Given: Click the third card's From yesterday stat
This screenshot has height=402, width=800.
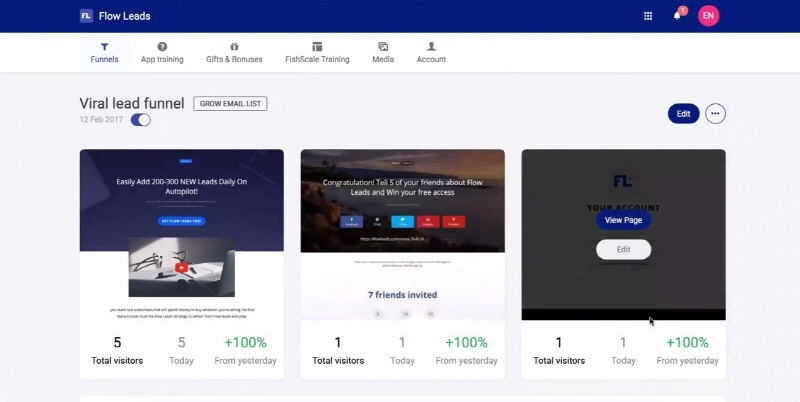Looking at the screenshot, I should (x=687, y=350).
